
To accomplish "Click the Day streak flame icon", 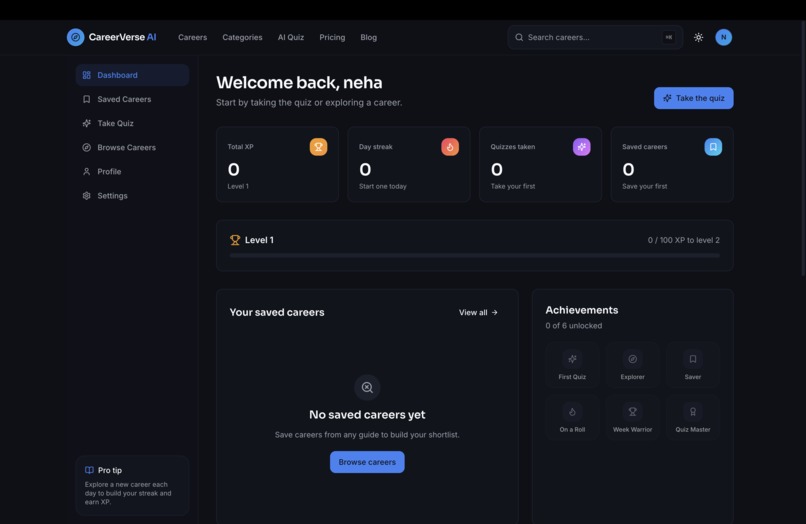I will click(x=450, y=147).
